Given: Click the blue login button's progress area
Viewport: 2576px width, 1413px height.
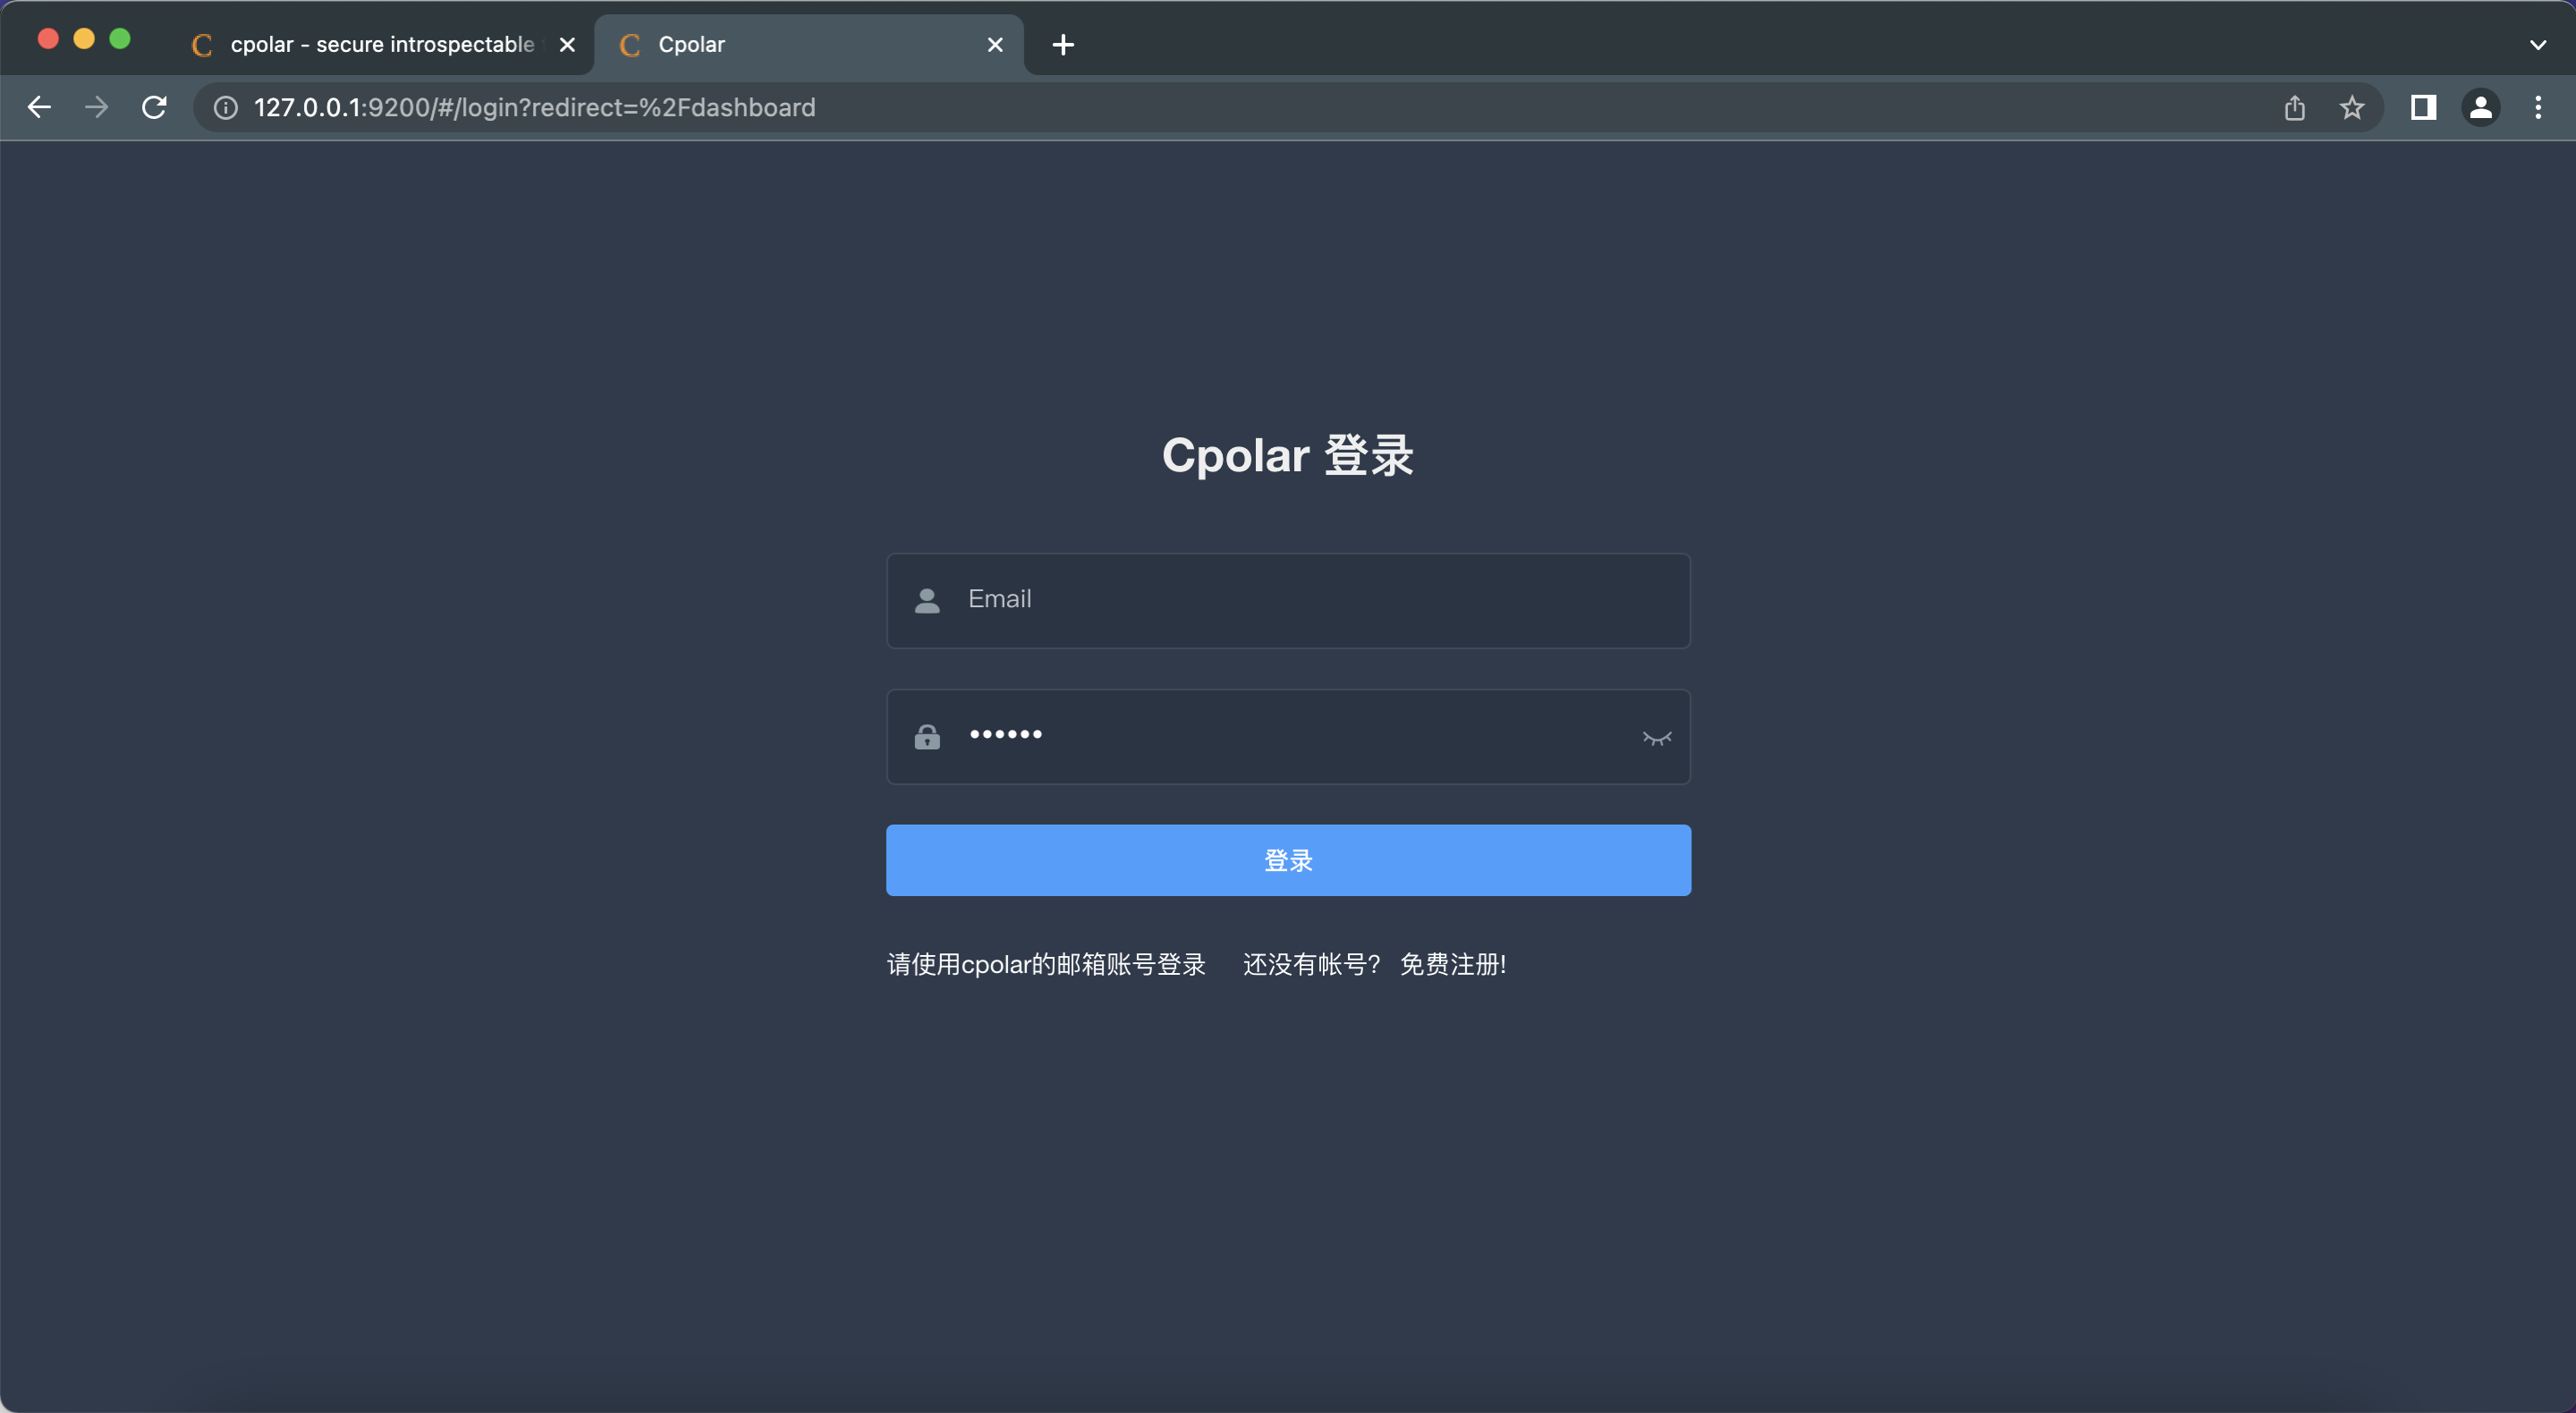Looking at the screenshot, I should (1288, 860).
